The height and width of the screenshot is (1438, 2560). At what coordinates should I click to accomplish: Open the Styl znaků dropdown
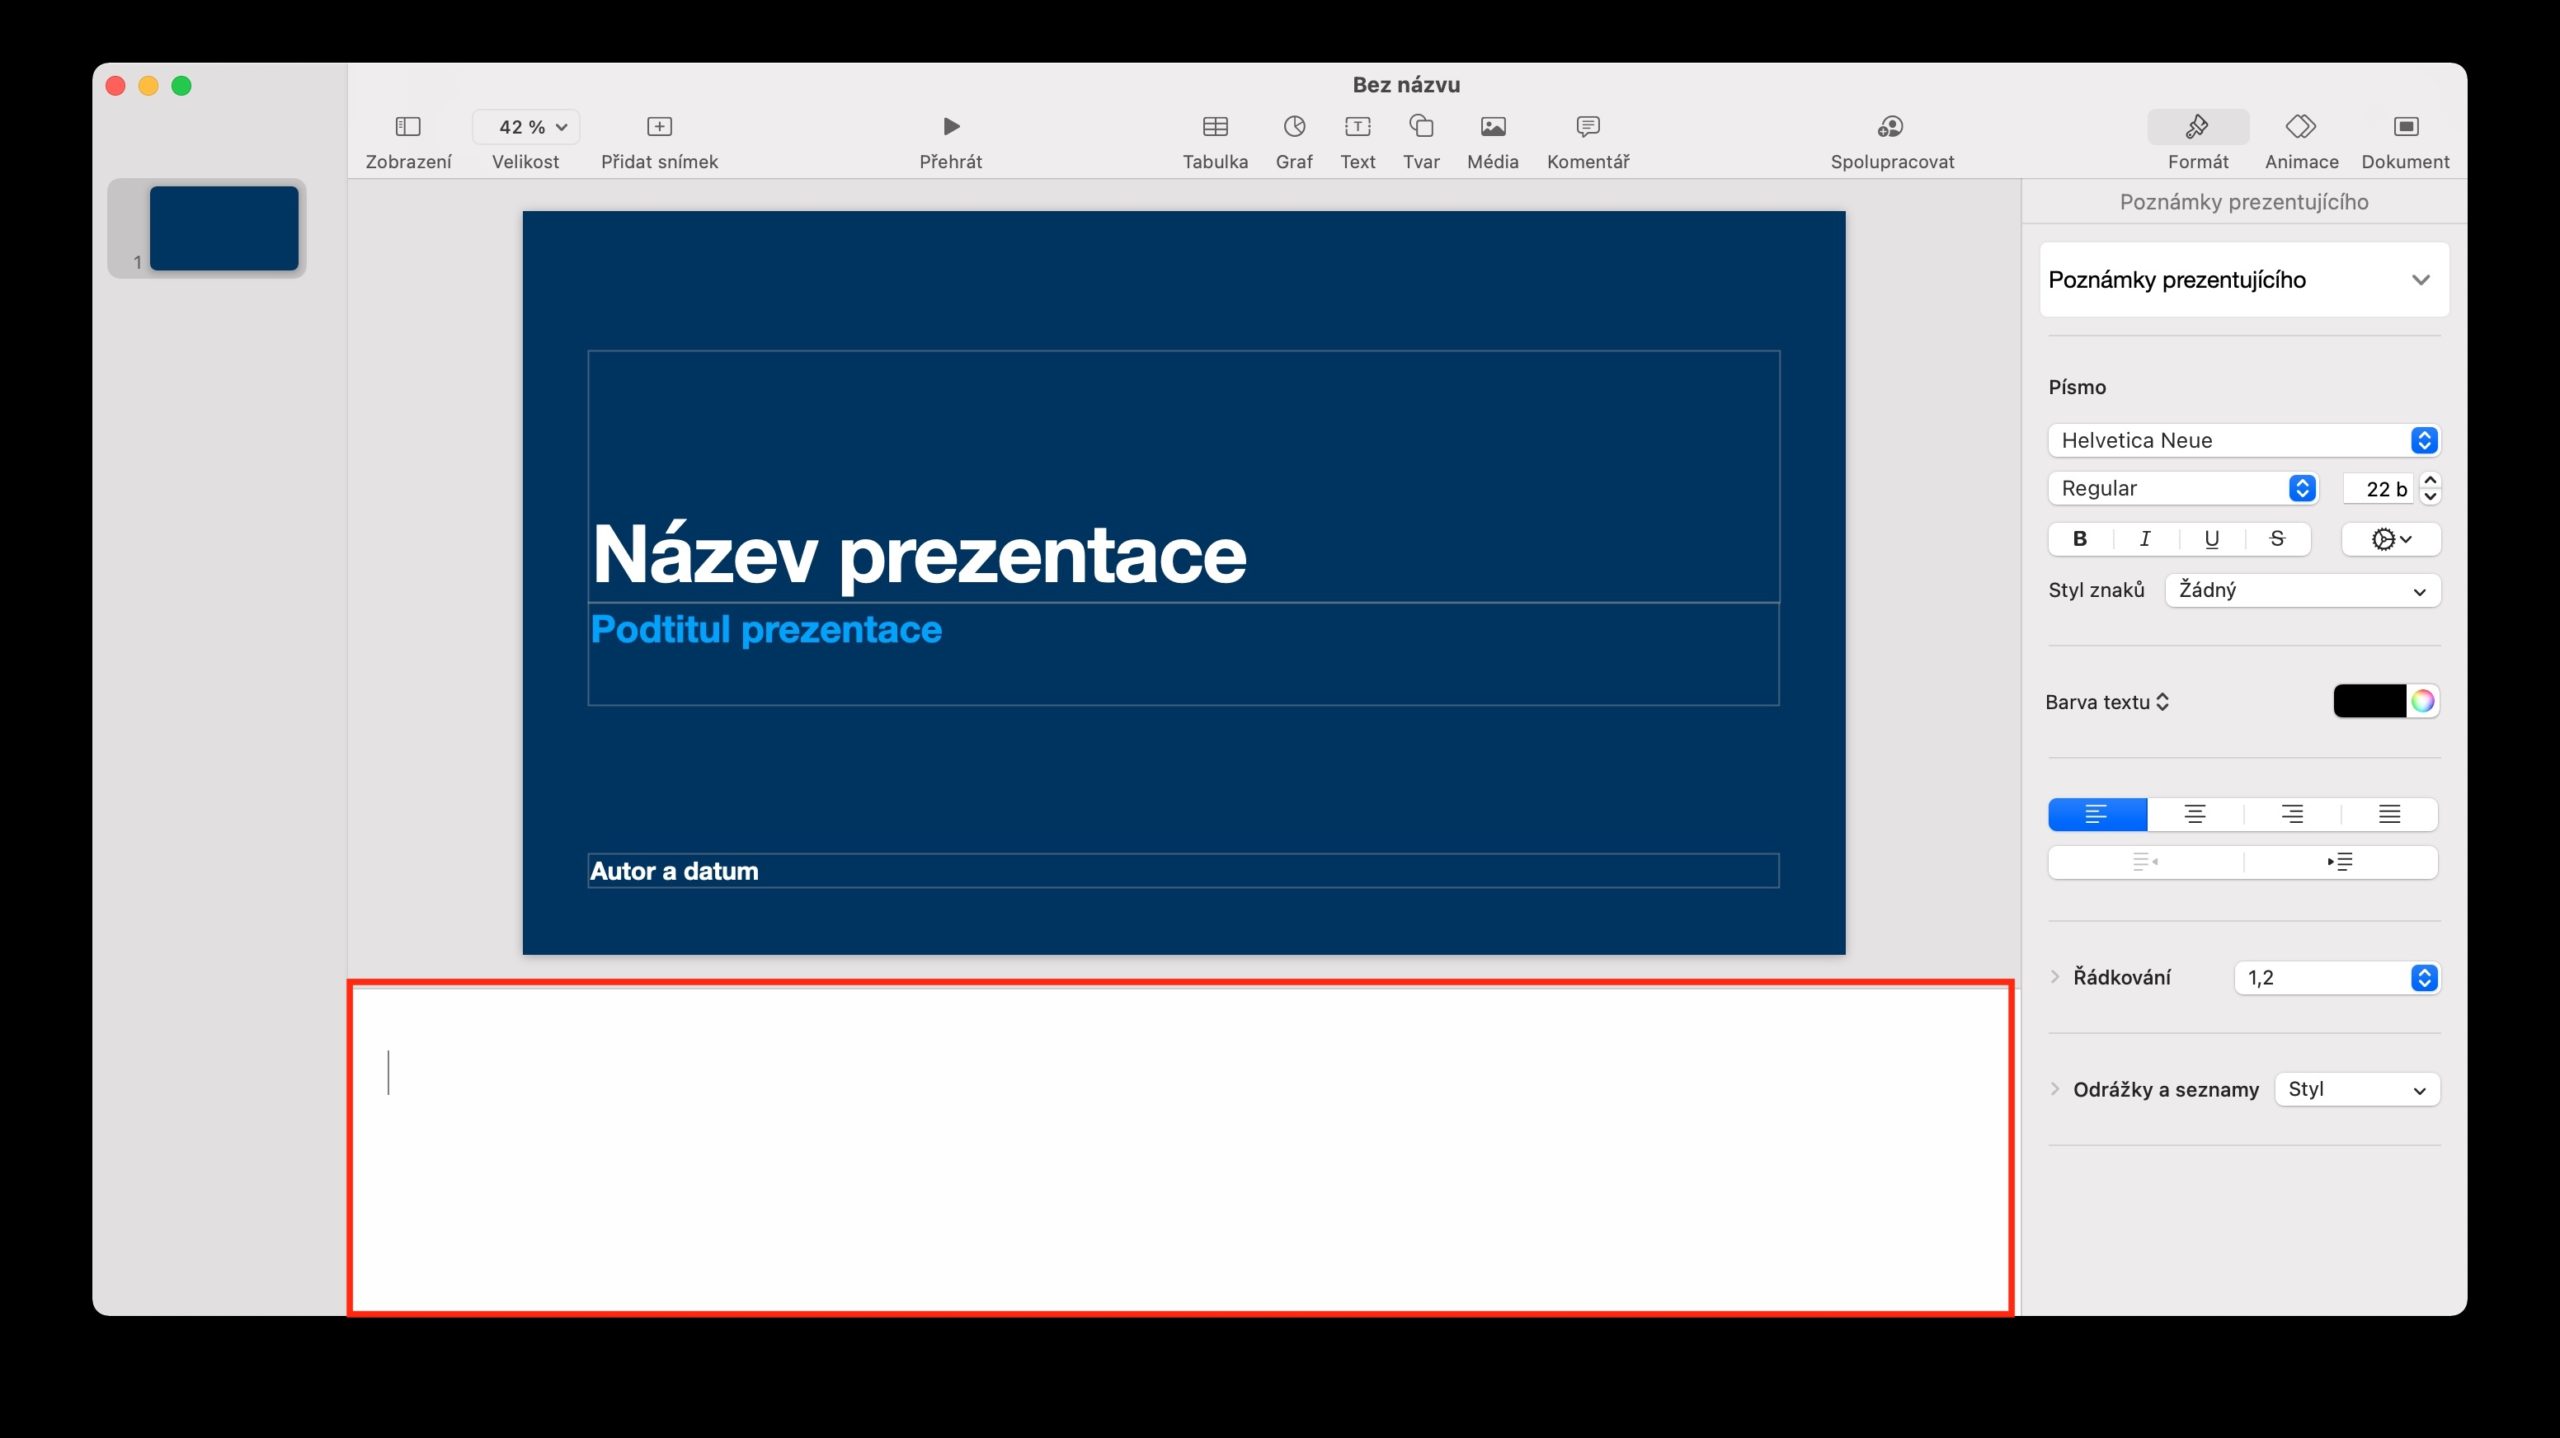click(x=2302, y=590)
